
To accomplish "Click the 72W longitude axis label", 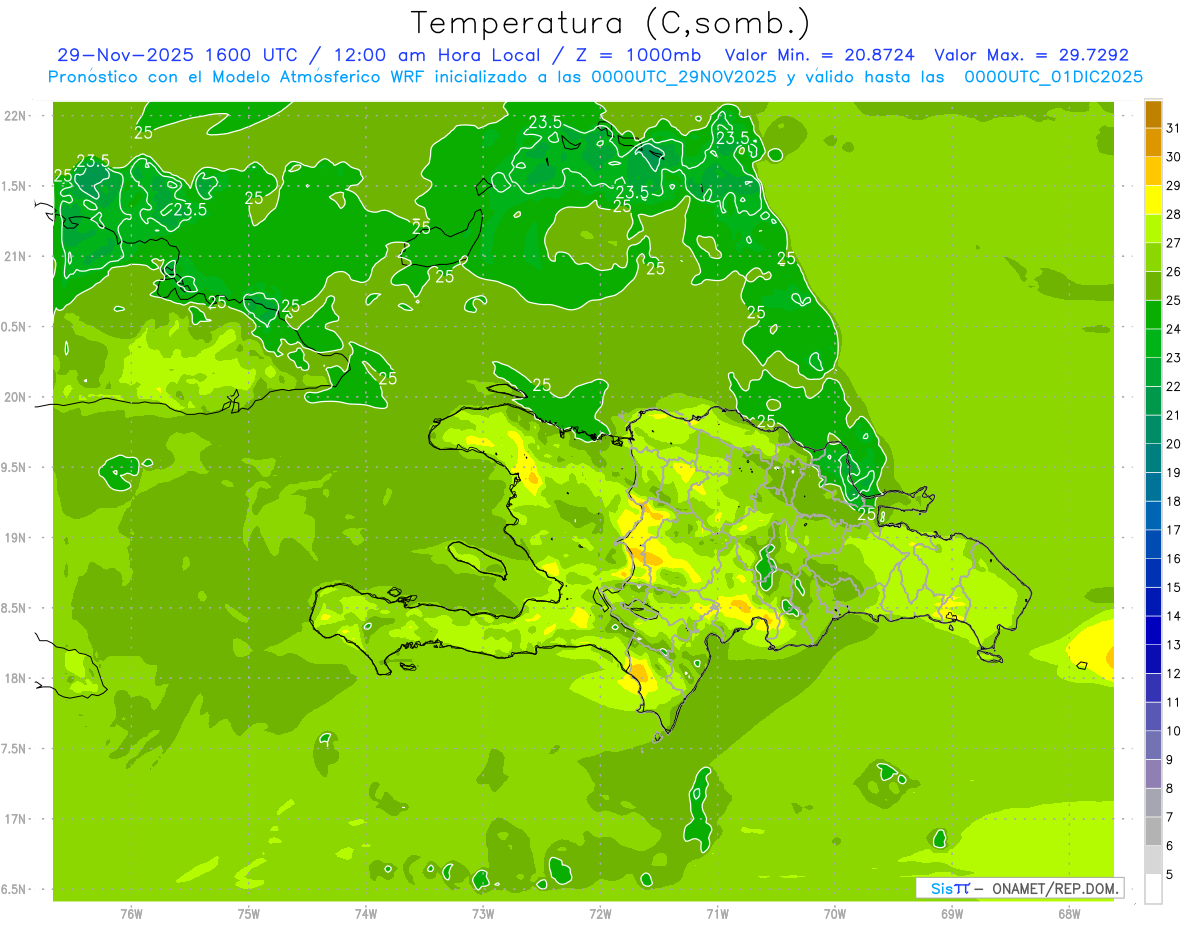I will point(600,914).
